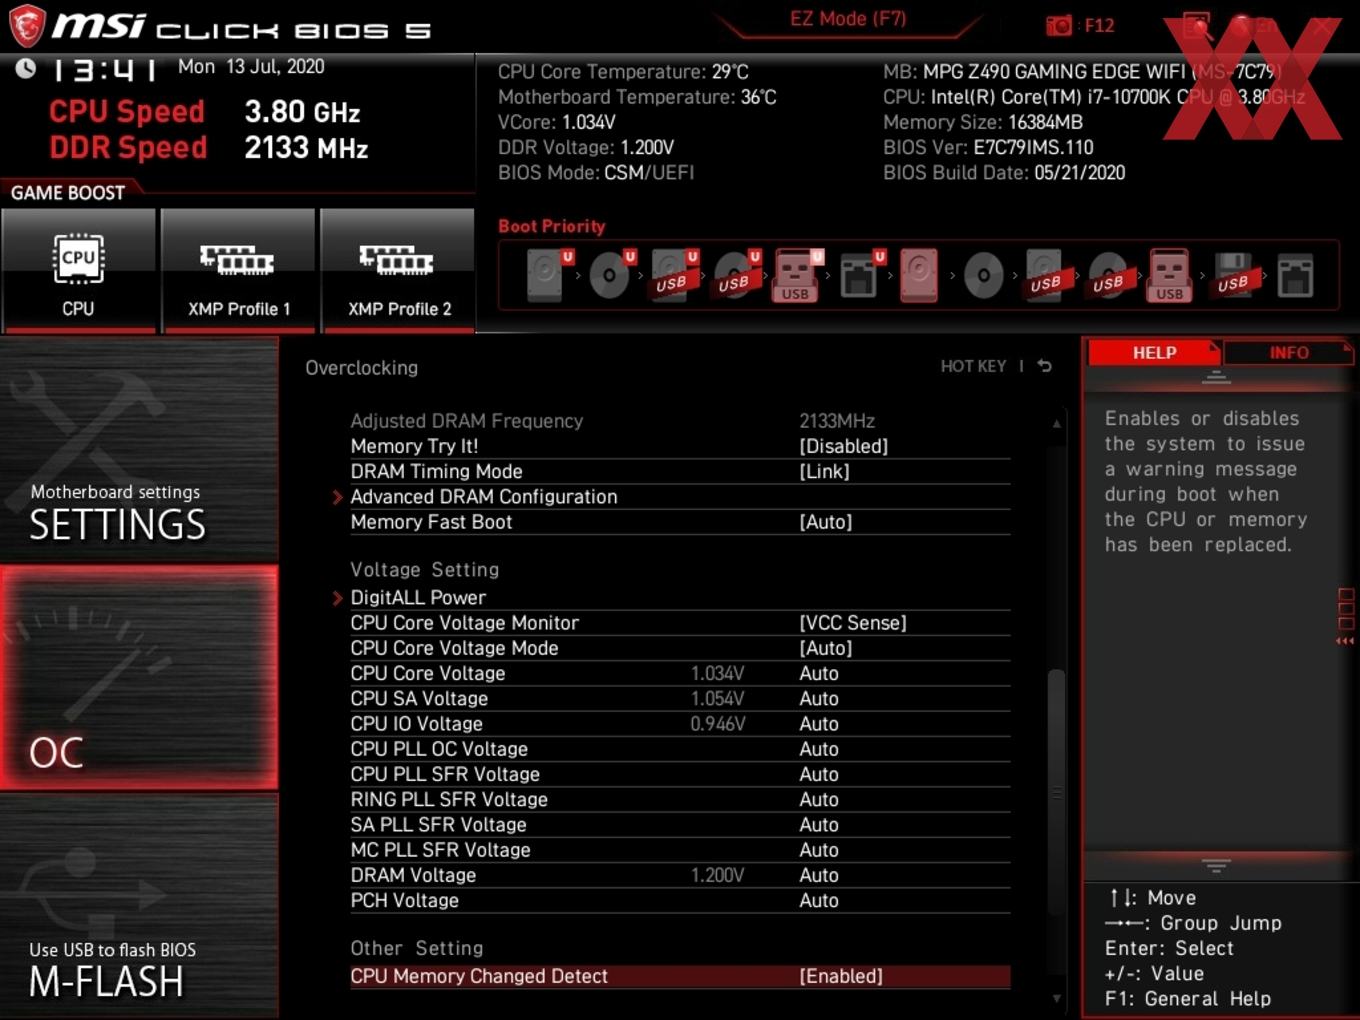Click the Adjusted DRAM Frequency row
The width and height of the screenshot is (1360, 1020).
coord(680,421)
